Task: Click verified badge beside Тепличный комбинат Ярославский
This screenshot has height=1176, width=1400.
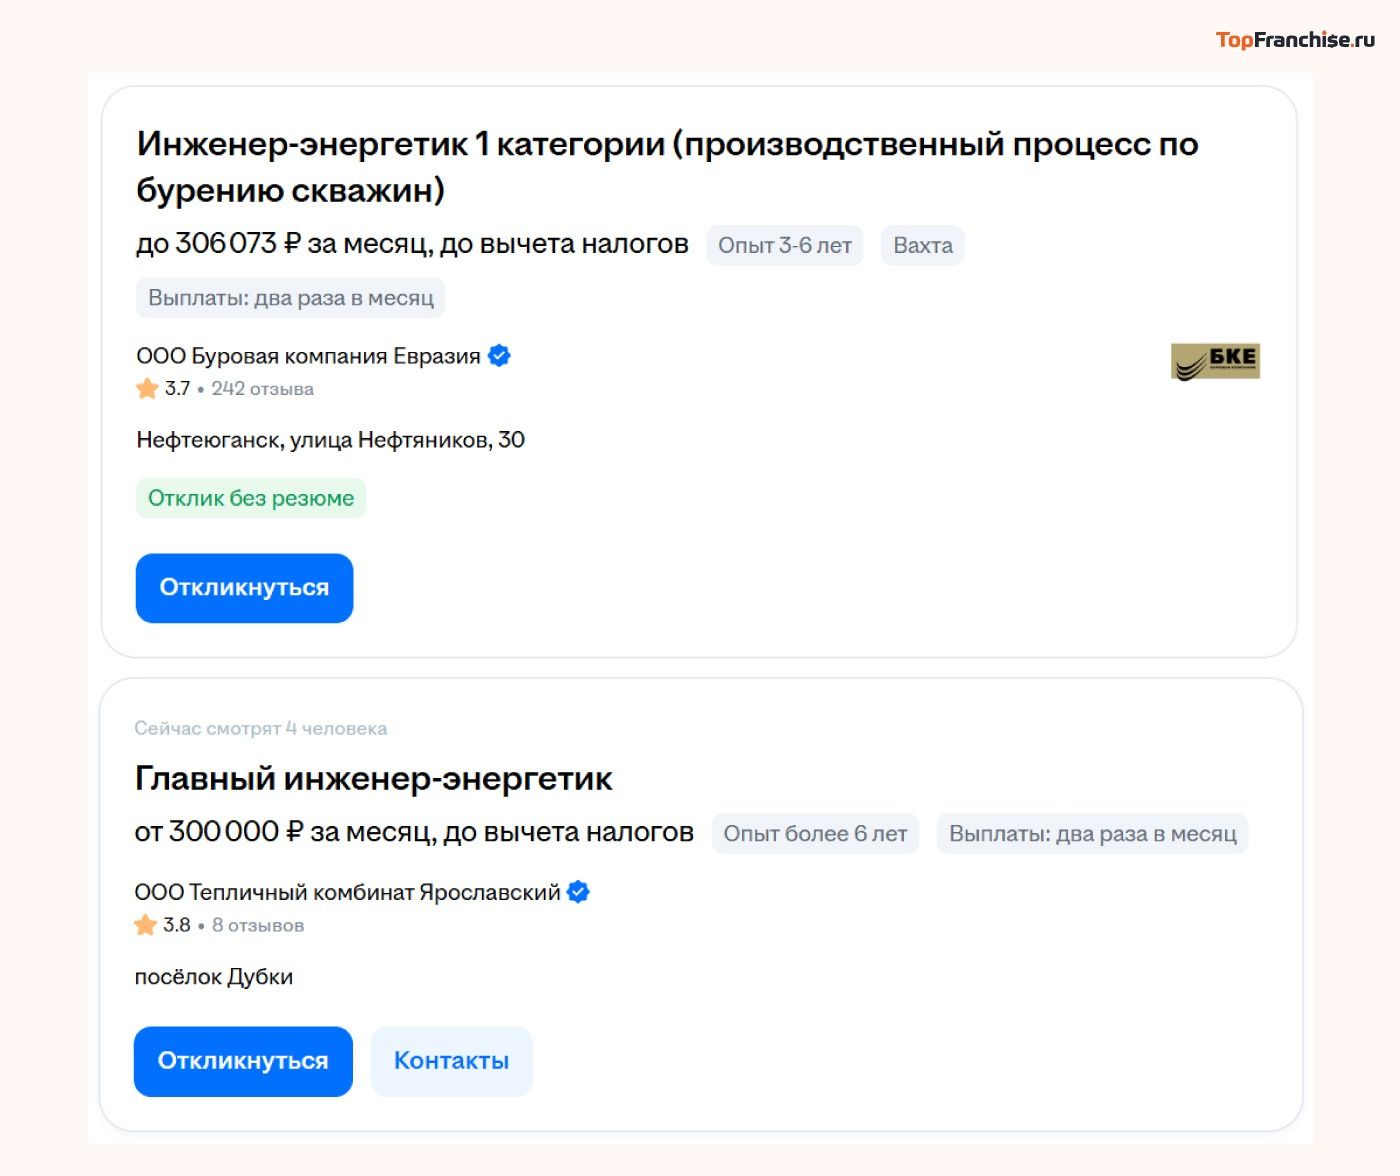Action: point(578,892)
